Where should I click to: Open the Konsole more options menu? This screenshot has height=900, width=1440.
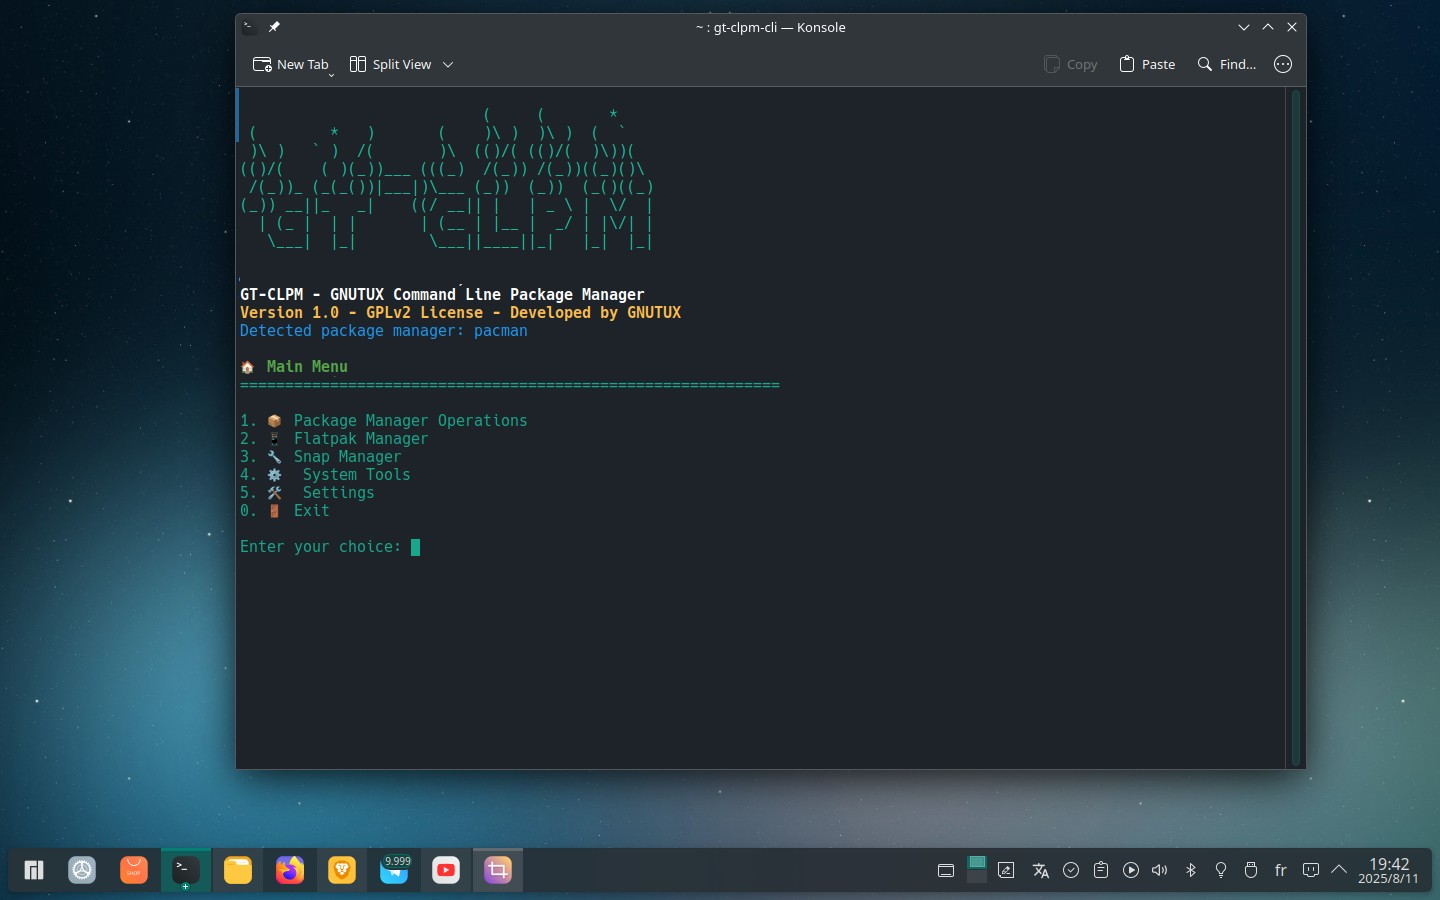[1283, 64]
